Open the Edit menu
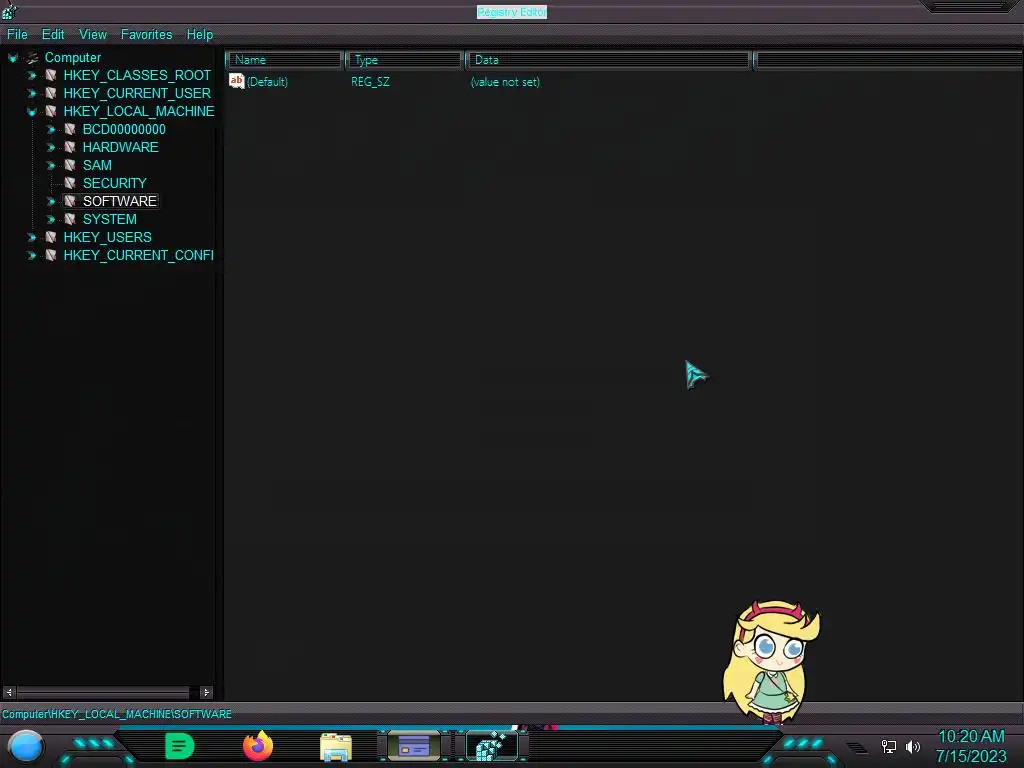The width and height of the screenshot is (1024, 768). (53, 35)
